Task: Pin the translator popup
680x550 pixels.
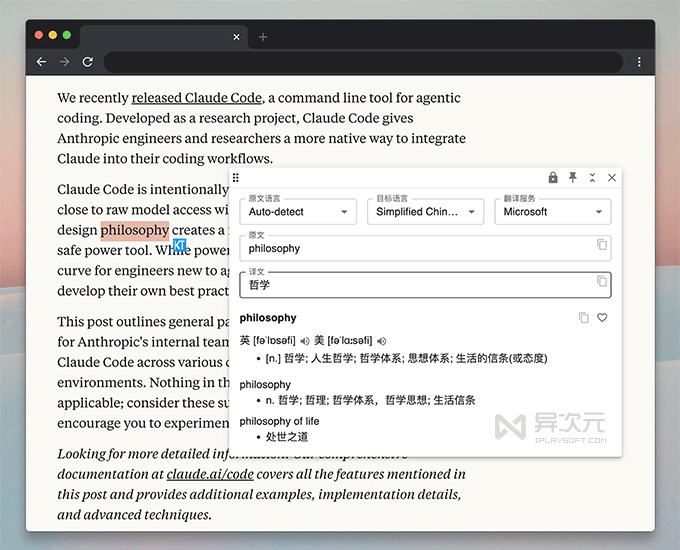Action: coord(572,177)
